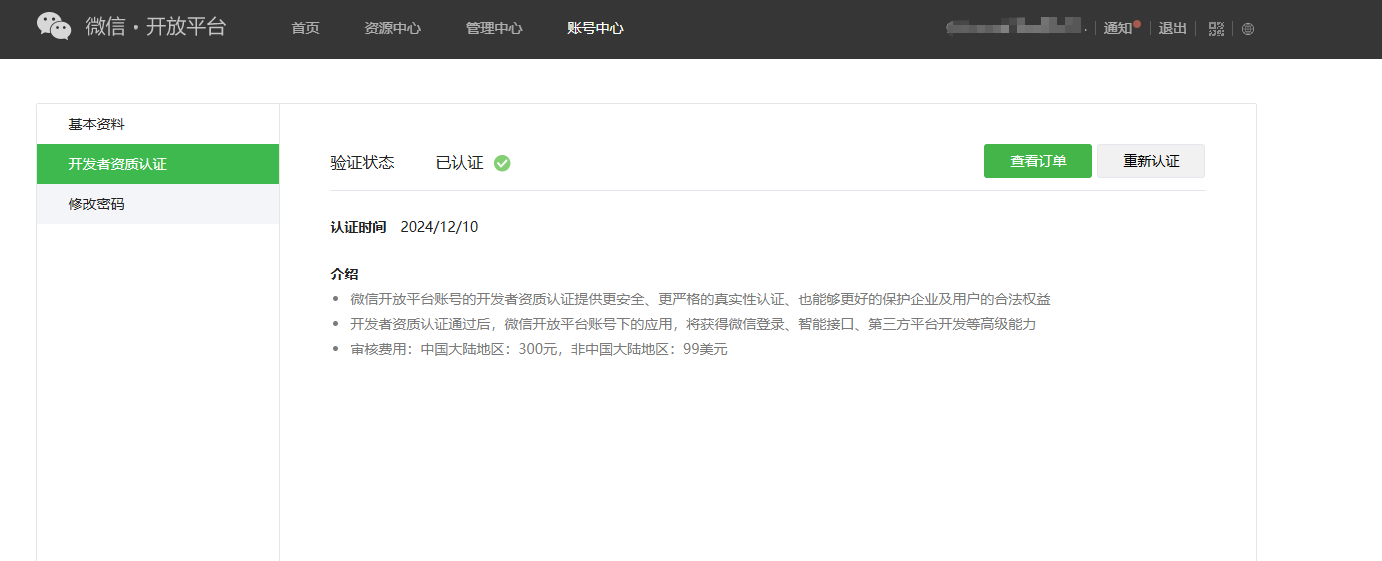Select 开发者资质认证 sidebar item

158,164
